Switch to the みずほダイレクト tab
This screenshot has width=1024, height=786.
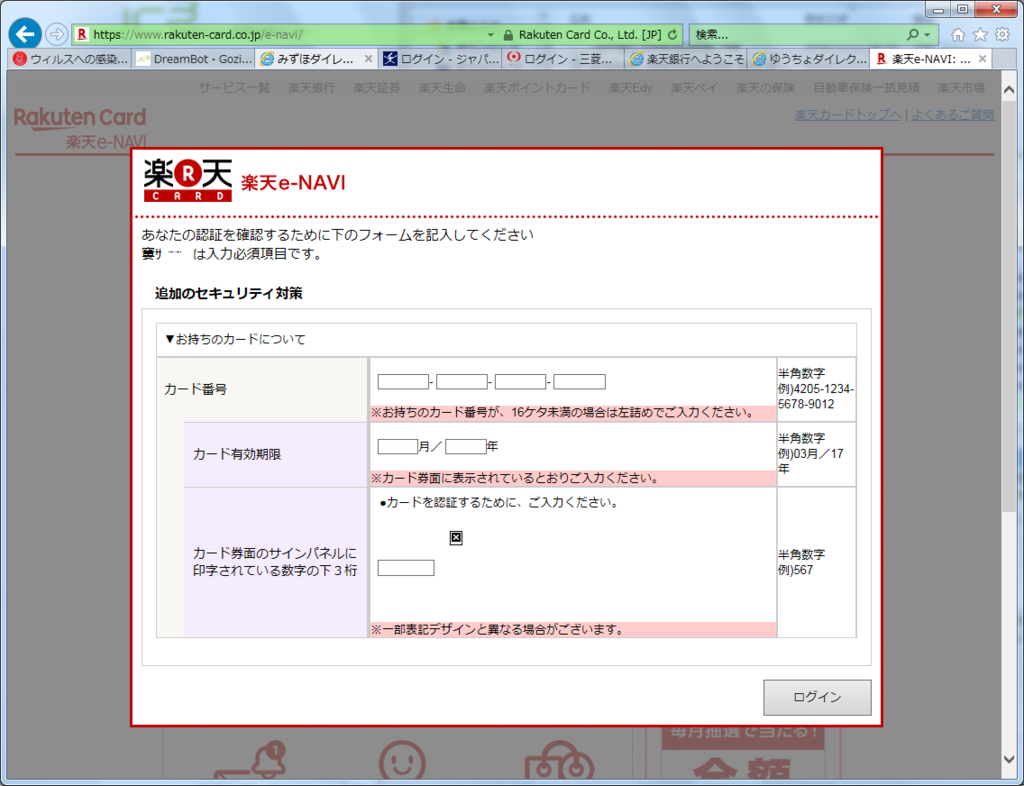(316, 59)
